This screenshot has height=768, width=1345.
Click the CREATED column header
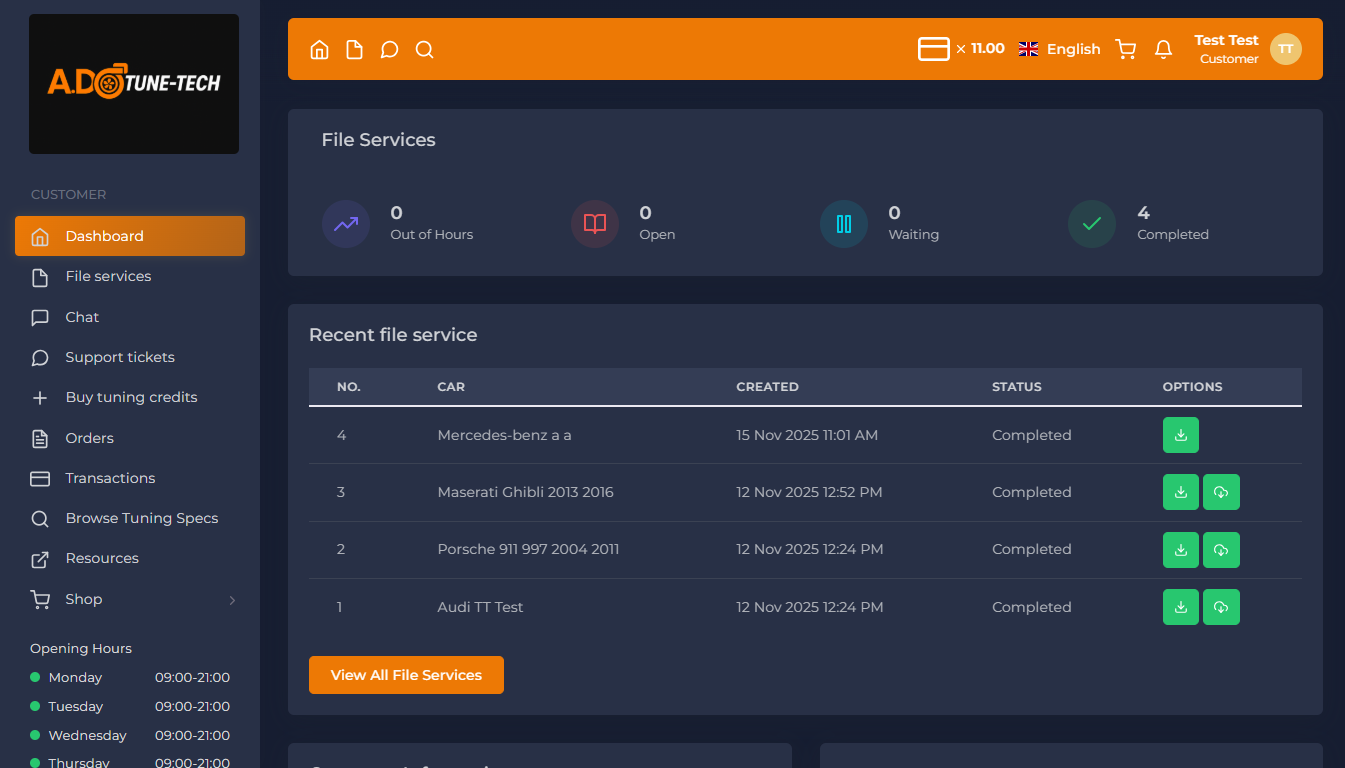(767, 387)
